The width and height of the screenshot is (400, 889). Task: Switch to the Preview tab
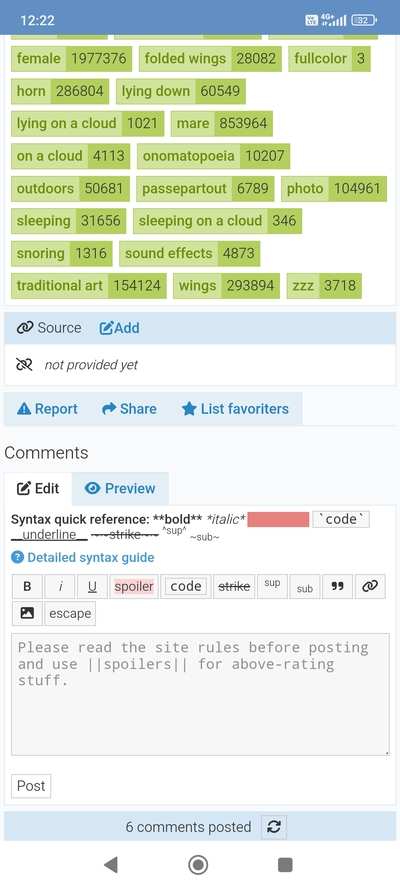120,489
